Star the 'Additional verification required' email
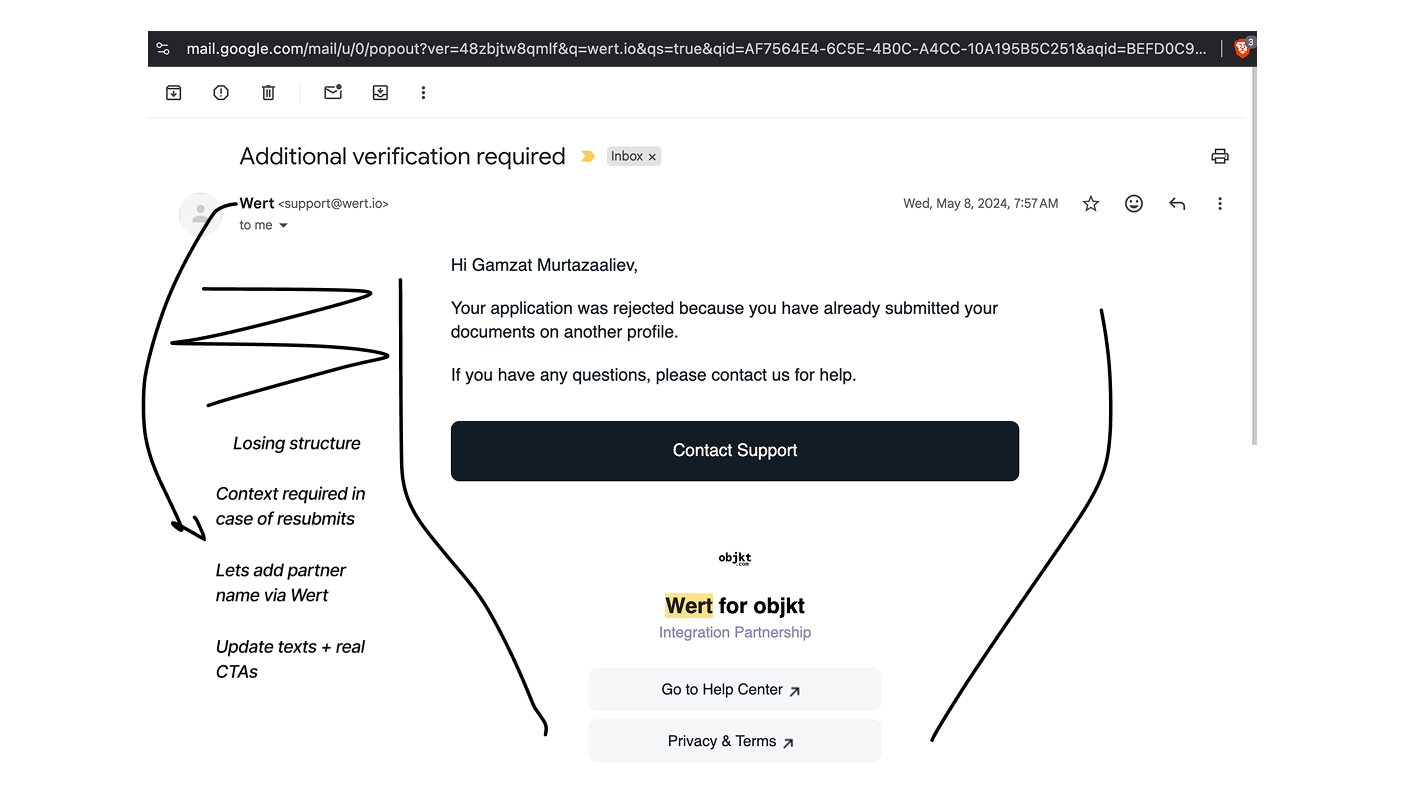The width and height of the screenshot is (1406, 799). click(1090, 203)
